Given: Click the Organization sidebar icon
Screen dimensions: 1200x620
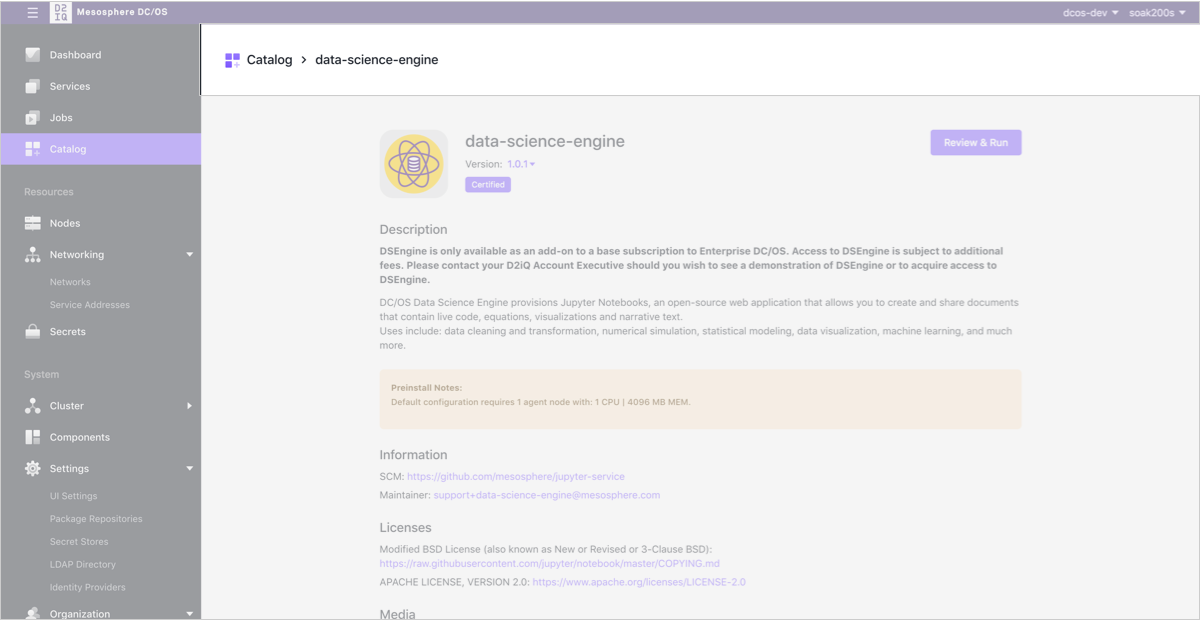Looking at the screenshot, I should (33, 613).
